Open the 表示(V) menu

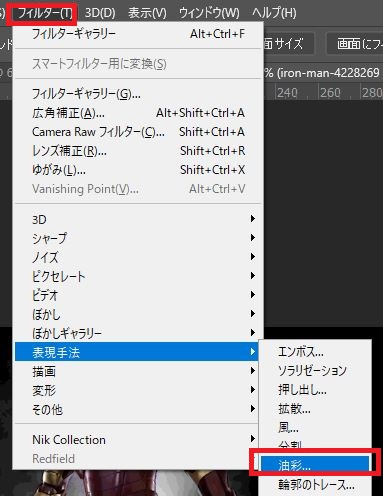(x=147, y=13)
